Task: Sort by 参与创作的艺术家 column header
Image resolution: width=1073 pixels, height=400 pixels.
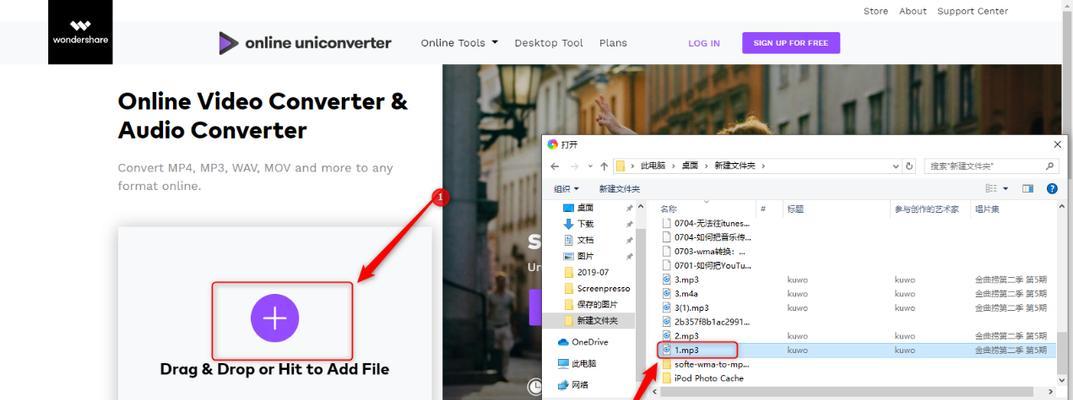Action: click(927, 209)
